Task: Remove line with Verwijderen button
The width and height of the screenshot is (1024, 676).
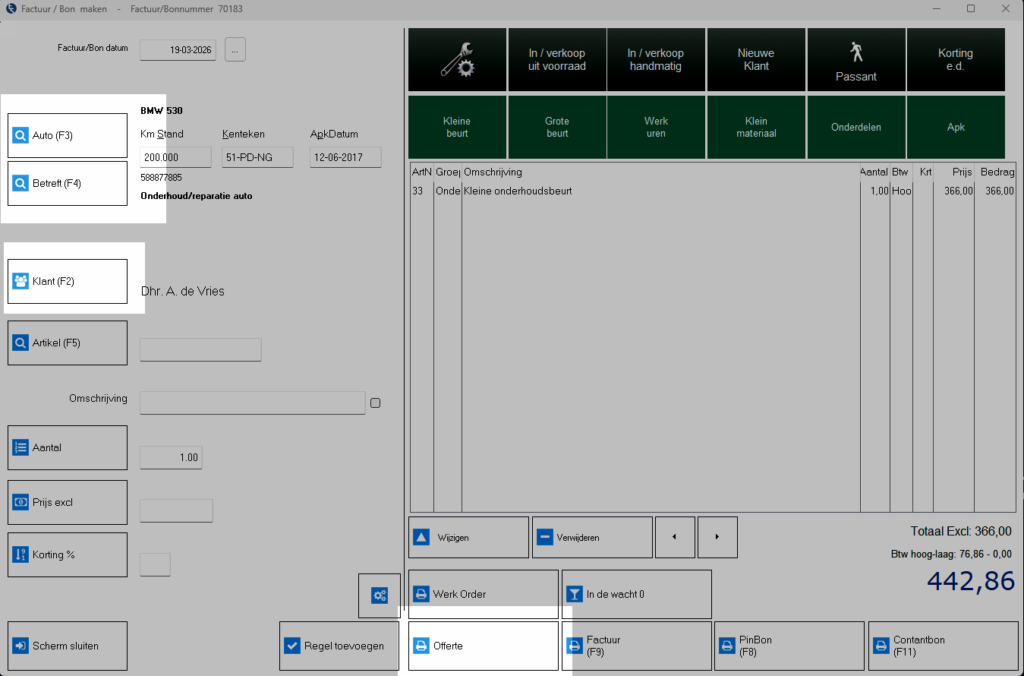Action: pyautogui.click(x=592, y=537)
